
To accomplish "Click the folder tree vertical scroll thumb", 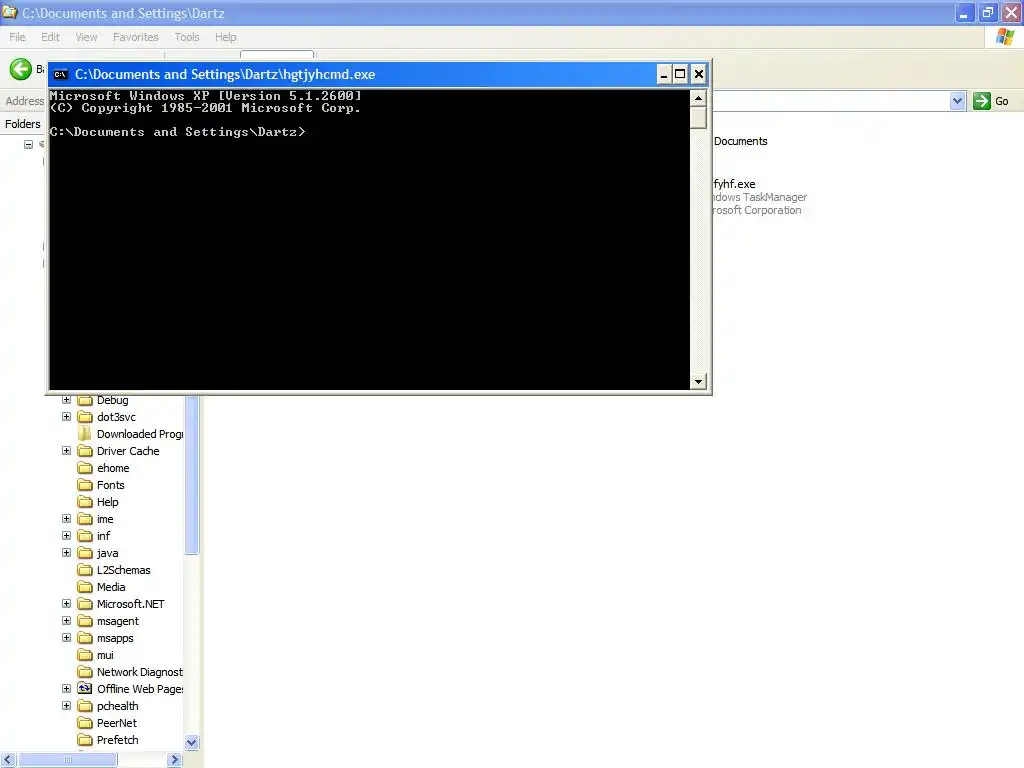I will [x=191, y=475].
